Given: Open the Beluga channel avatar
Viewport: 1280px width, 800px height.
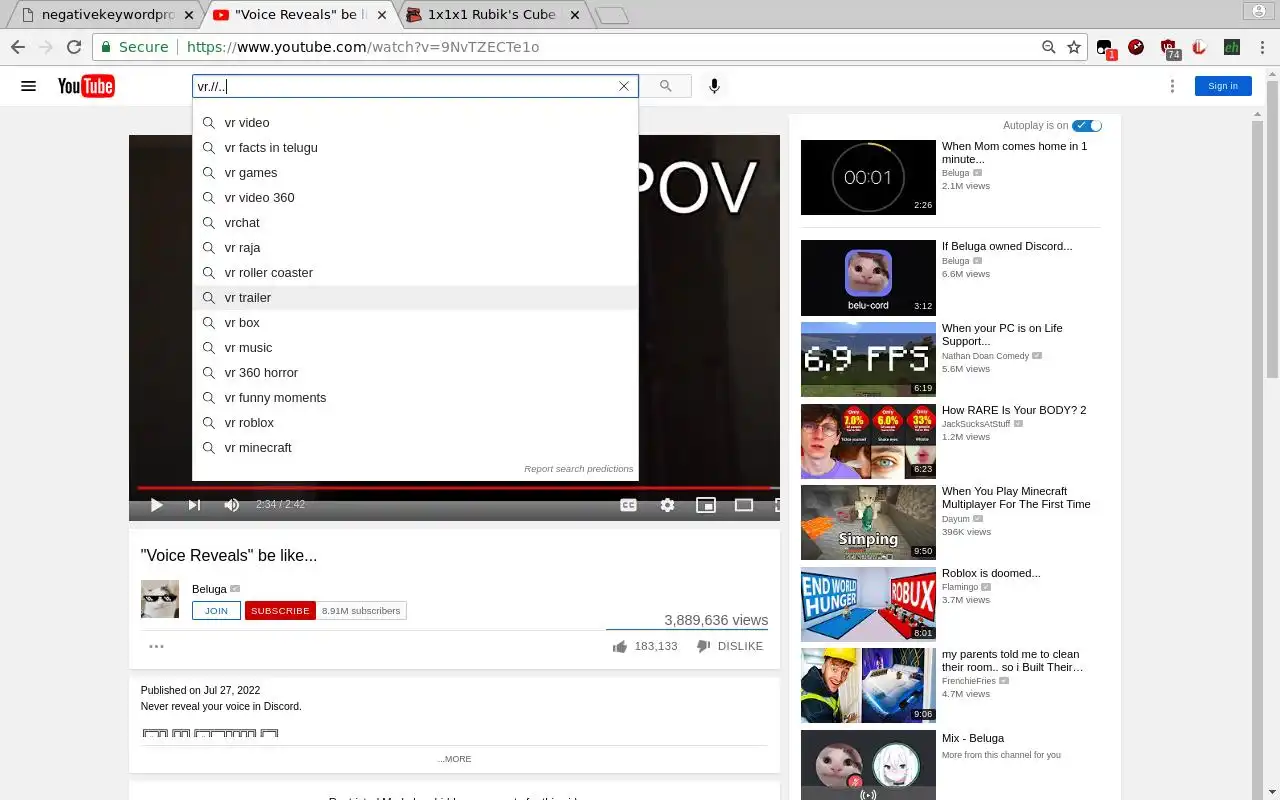Looking at the screenshot, I should 159,599.
